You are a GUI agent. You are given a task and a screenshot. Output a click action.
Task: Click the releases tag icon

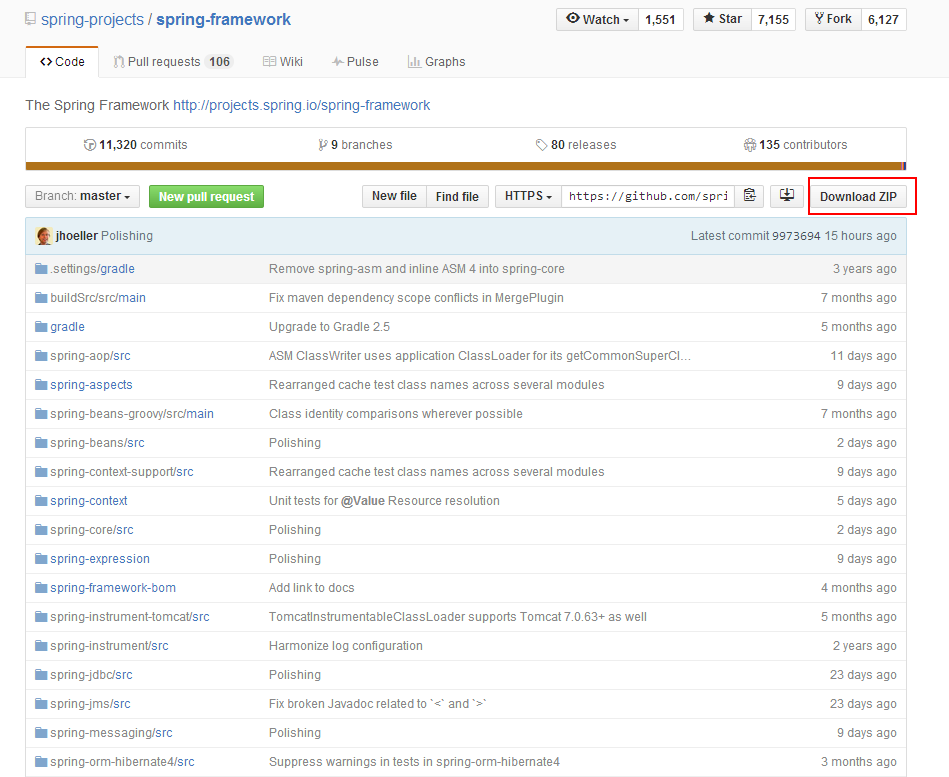pos(541,145)
